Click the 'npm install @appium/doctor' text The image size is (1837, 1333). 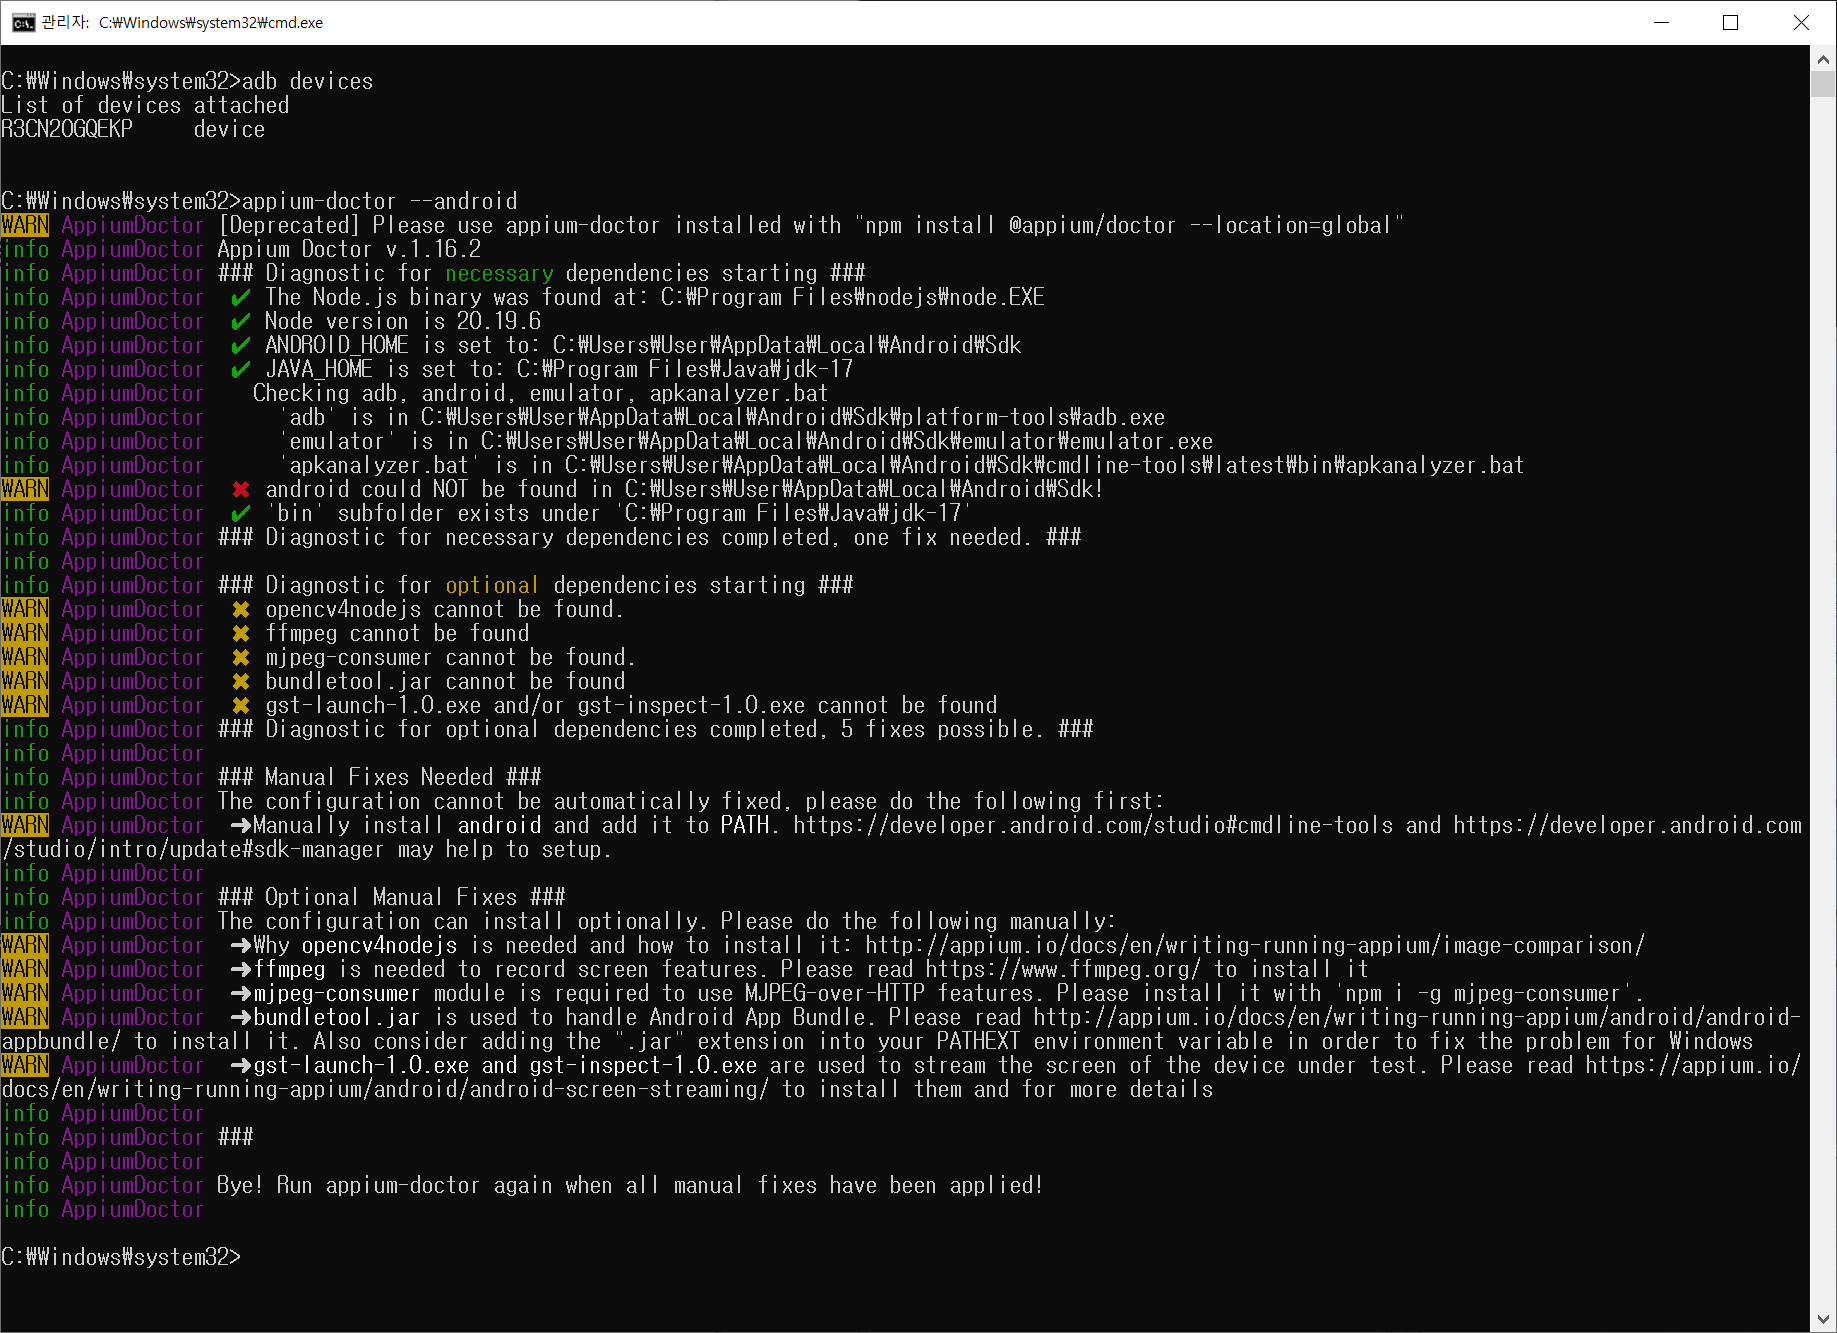pos(1020,225)
